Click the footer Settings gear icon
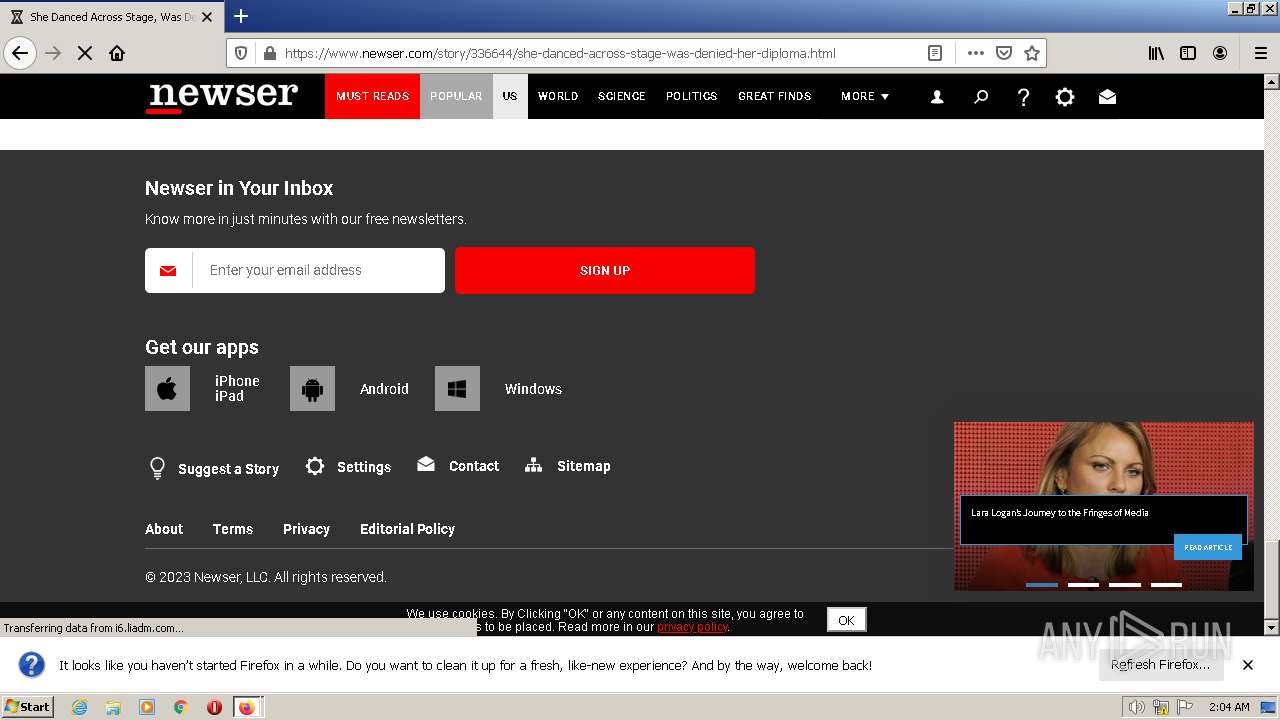Image resolution: width=1280 pixels, height=720 pixels. [315, 466]
